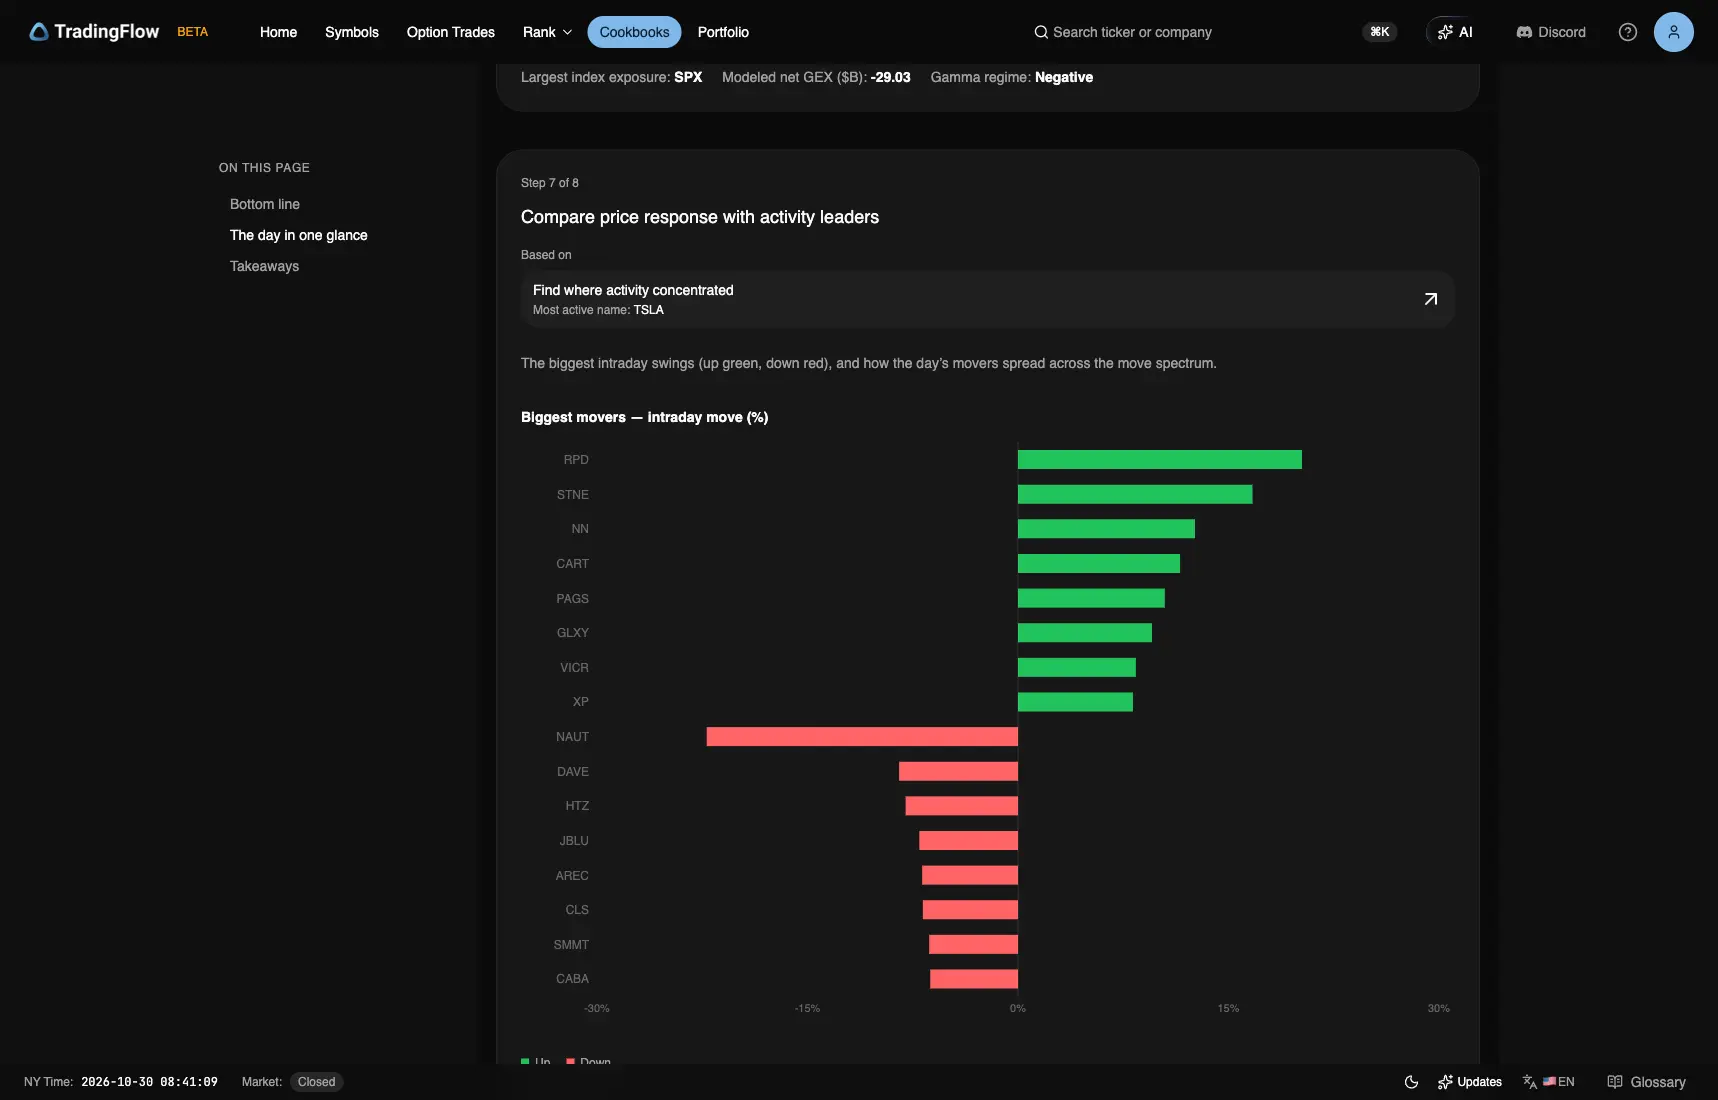The image size is (1718, 1100).
Task: Open the linked step arrow icon
Action: pyautogui.click(x=1430, y=299)
